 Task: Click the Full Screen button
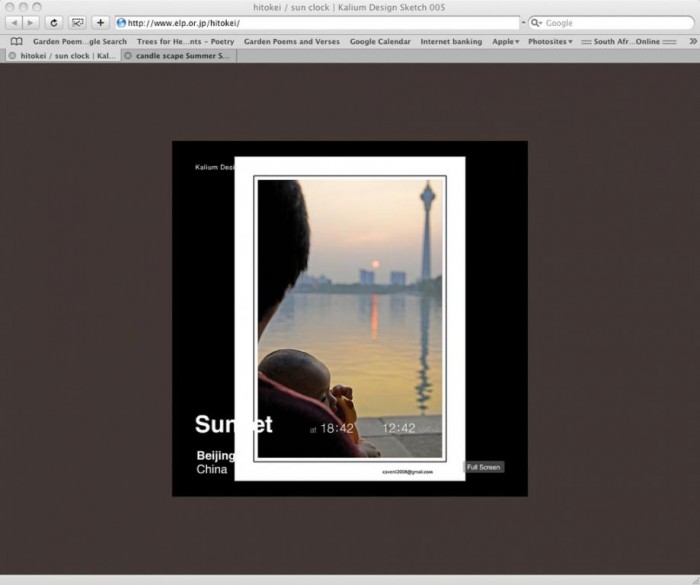[x=484, y=467]
